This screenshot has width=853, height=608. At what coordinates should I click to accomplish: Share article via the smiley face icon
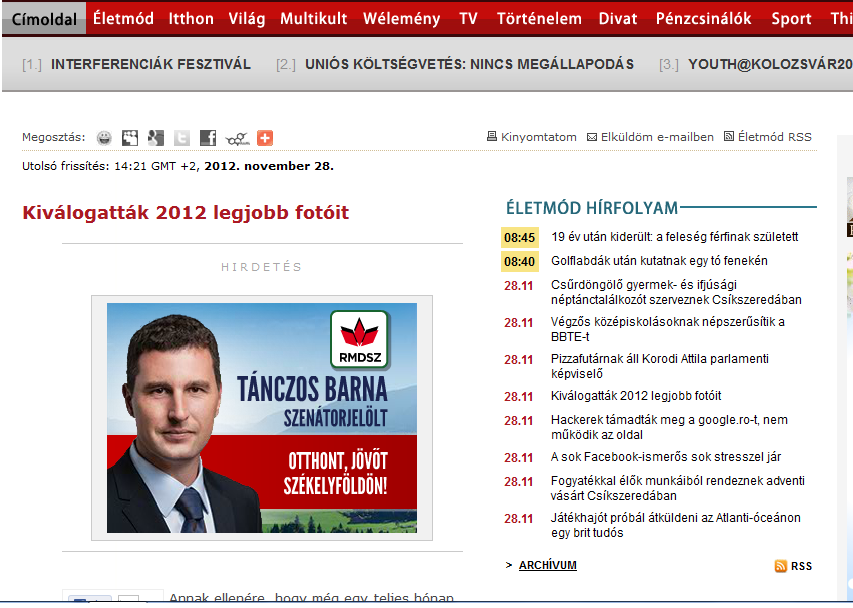104,138
